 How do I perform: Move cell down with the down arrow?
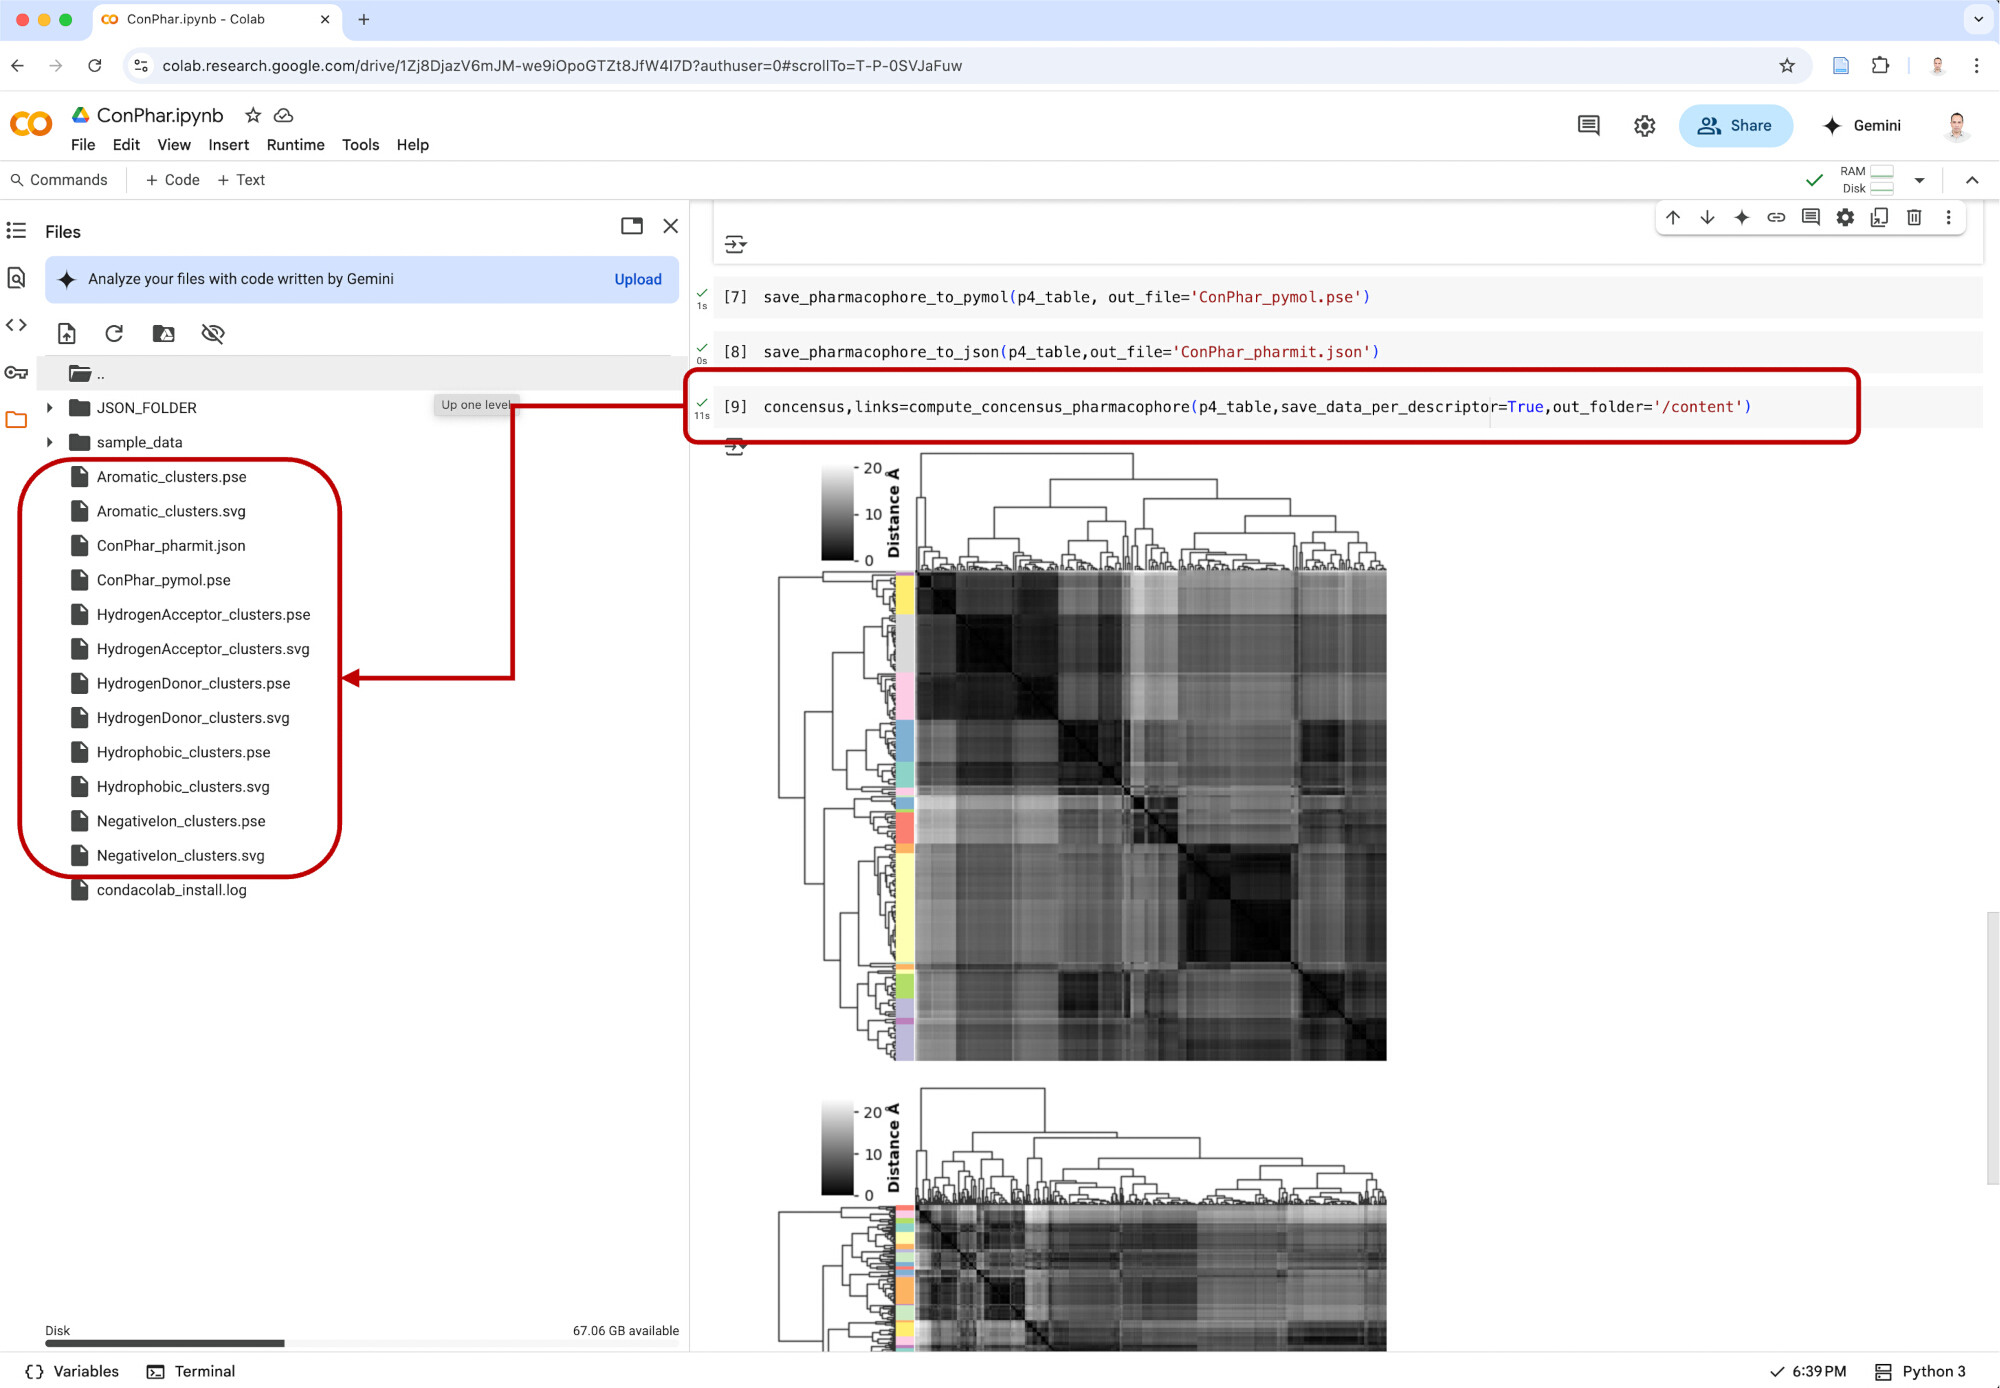[x=1707, y=217]
